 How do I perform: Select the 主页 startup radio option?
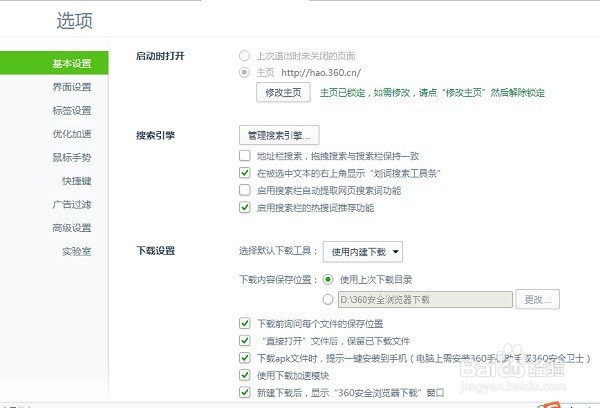(244, 72)
